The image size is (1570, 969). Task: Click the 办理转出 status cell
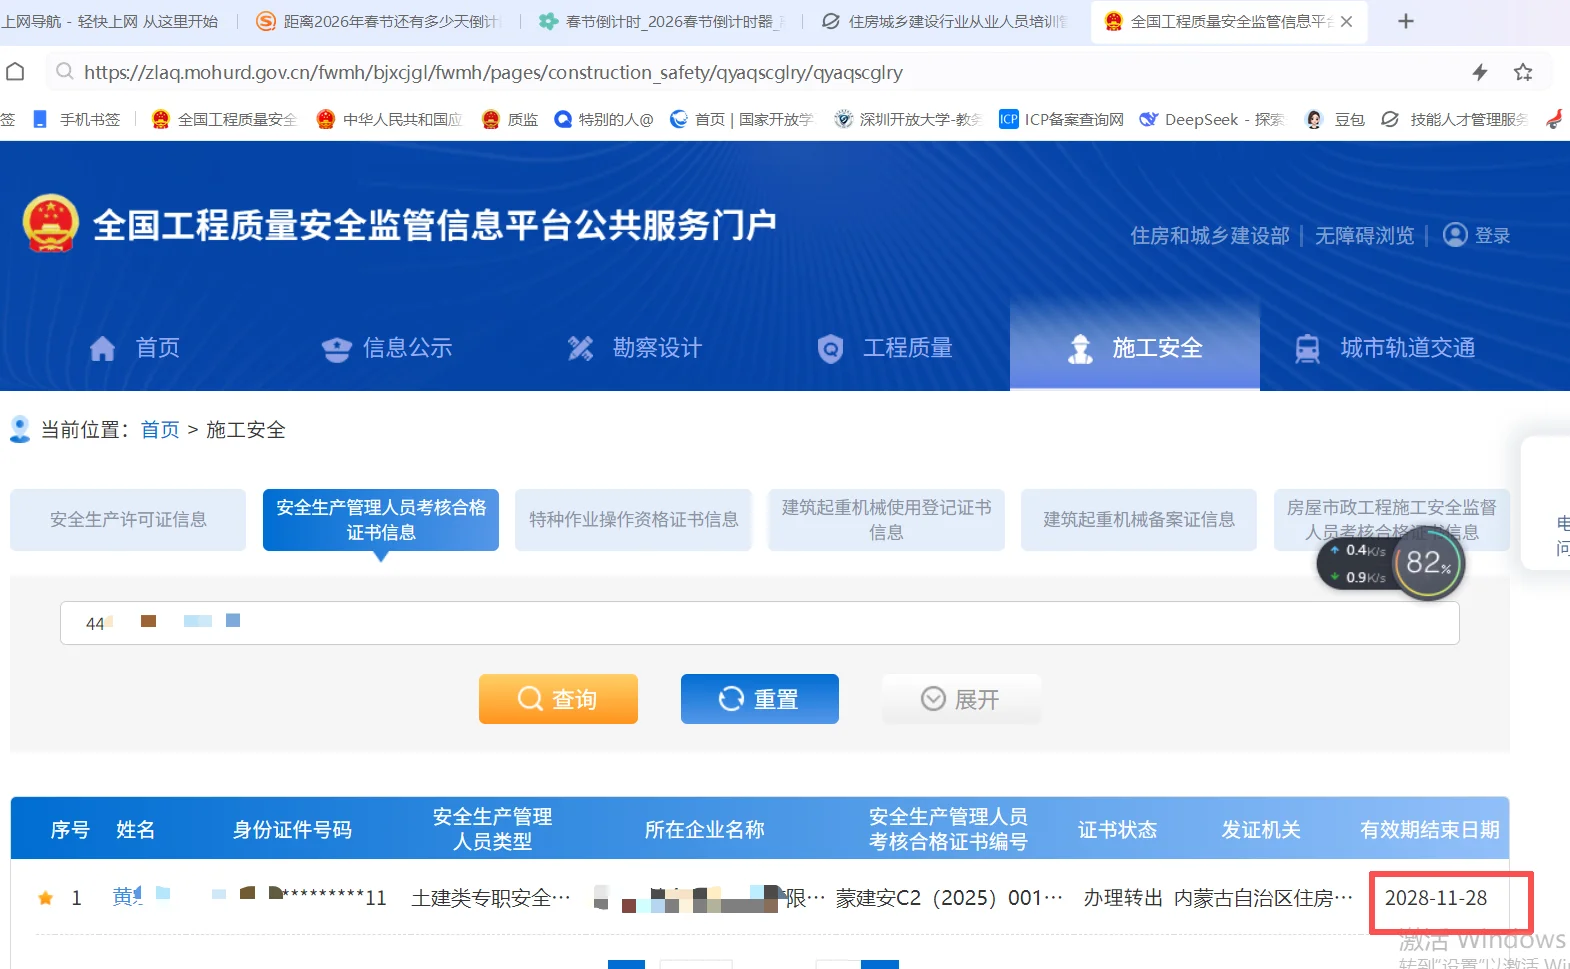1123,898
